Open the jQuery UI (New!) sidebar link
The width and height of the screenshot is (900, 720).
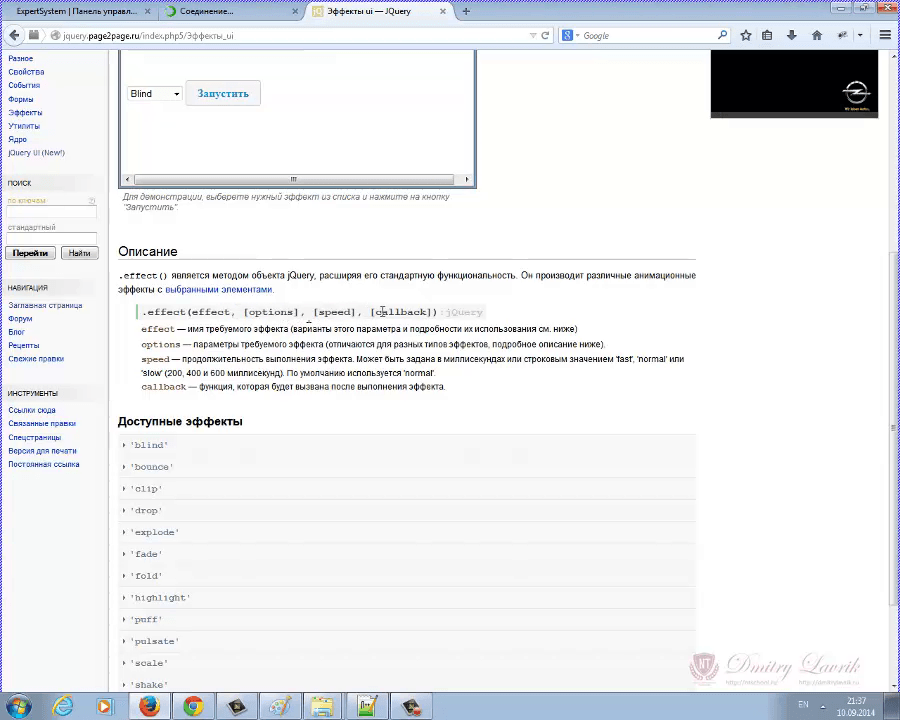pos(37,153)
